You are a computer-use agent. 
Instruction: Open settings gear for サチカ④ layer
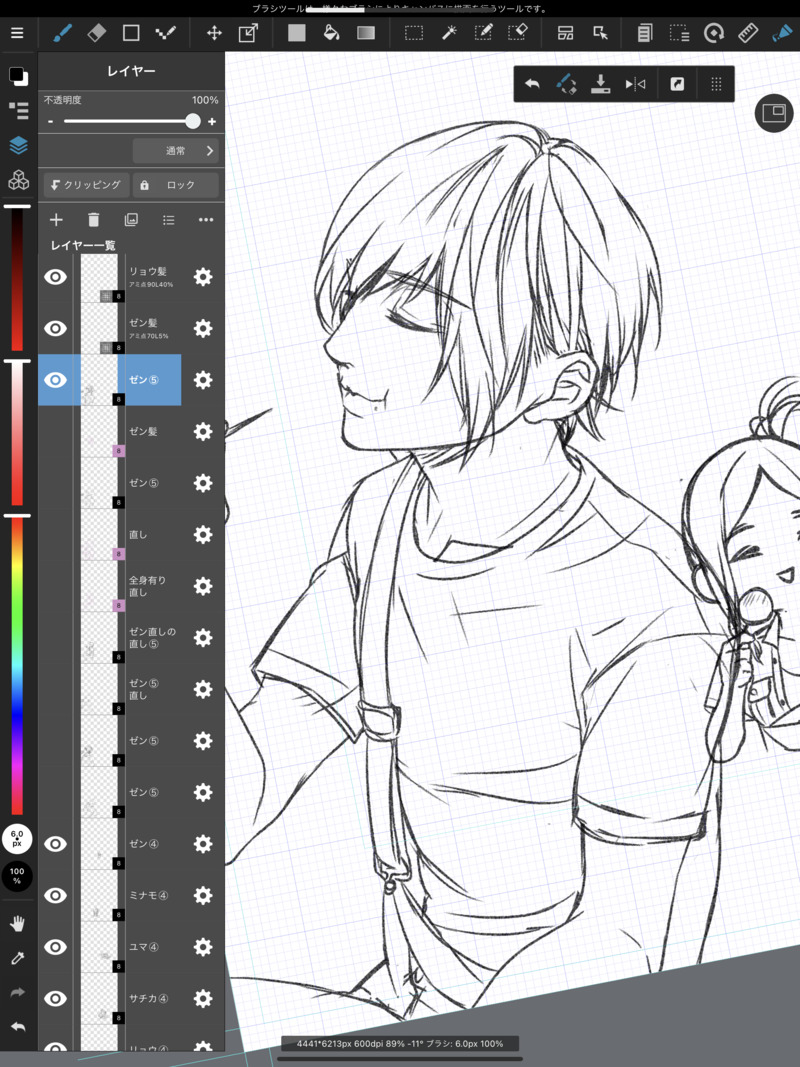[203, 998]
